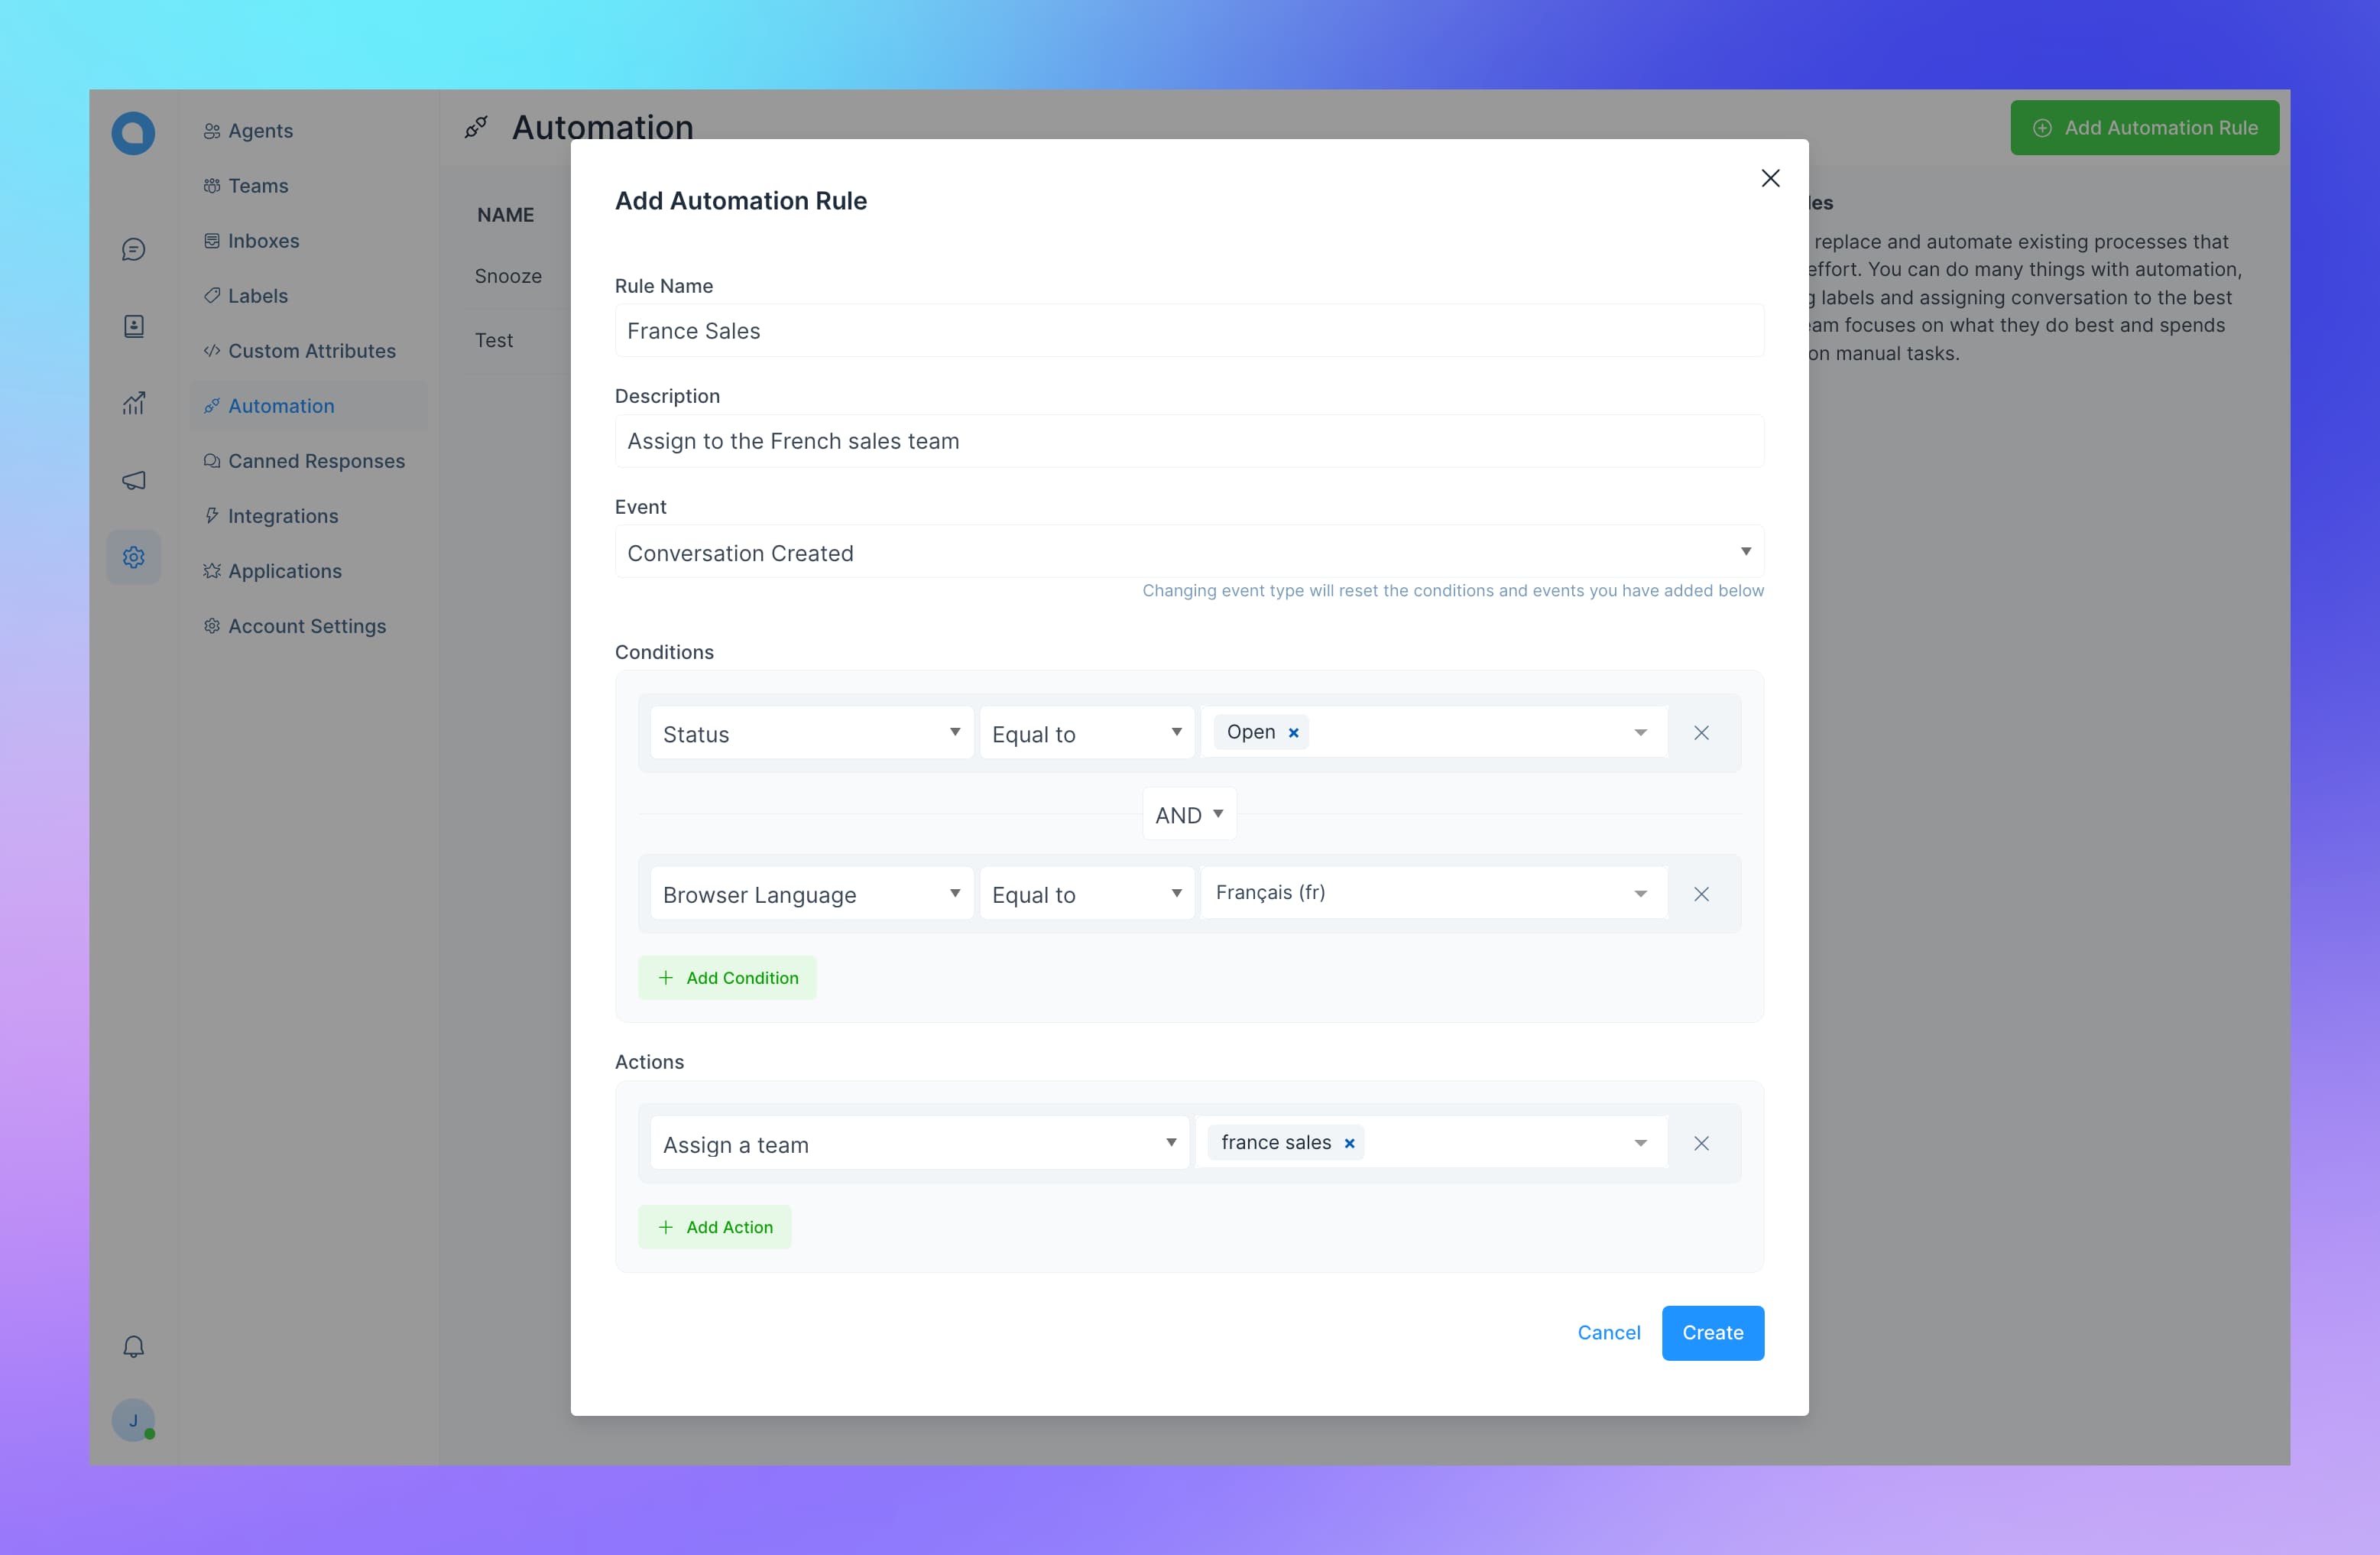Open Labels section in sidebar
2380x1555 pixels.
click(x=257, y=295)
